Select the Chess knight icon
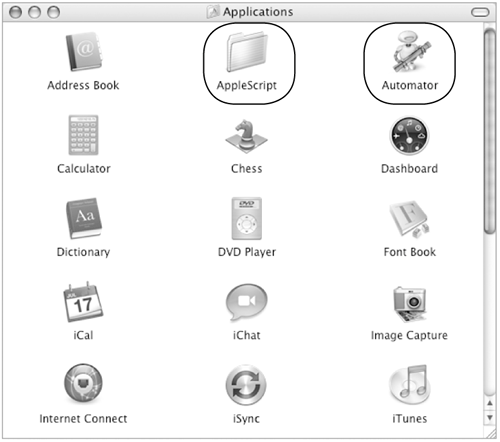This screenshot has height=442, width=500. 246,136
